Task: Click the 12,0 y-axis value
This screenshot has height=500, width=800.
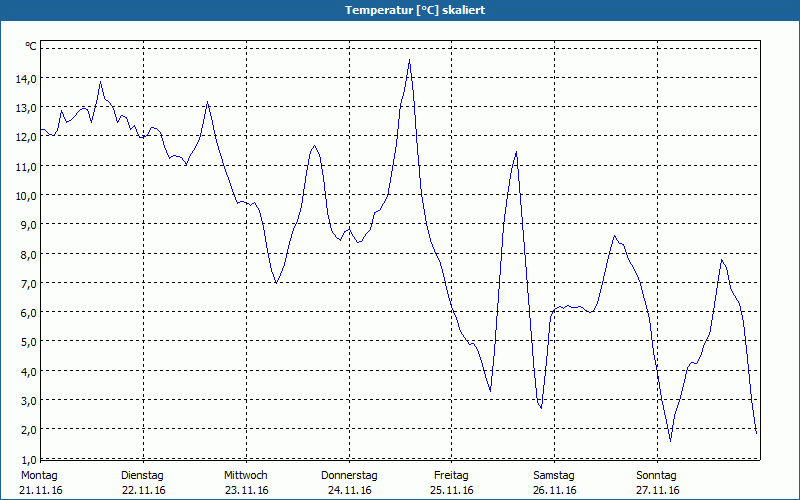Action: tap(26, 137)
